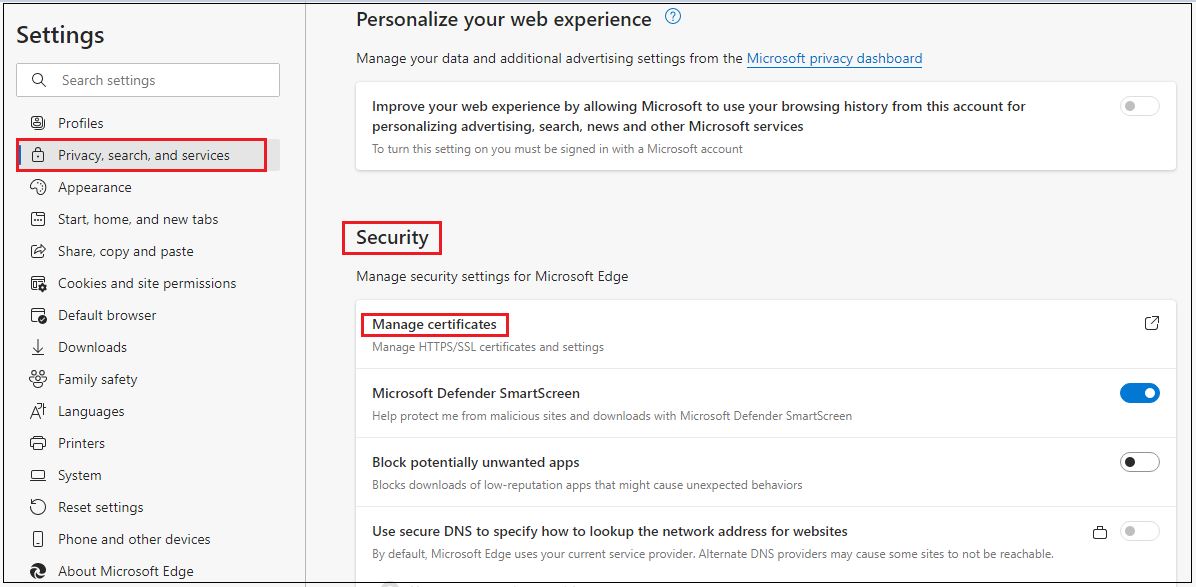
Task: Select Start, home, and new tabs
Action: 138,219
